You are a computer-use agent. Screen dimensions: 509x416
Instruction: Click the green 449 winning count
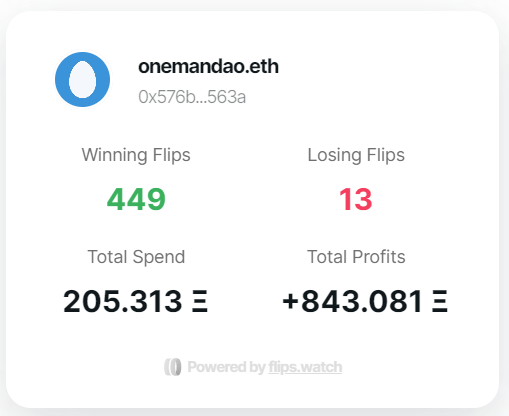[x=136, y=199]
